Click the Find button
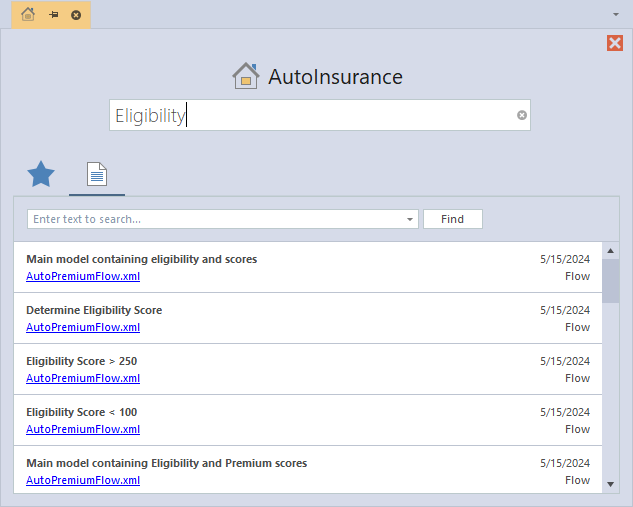 point(453,219)
